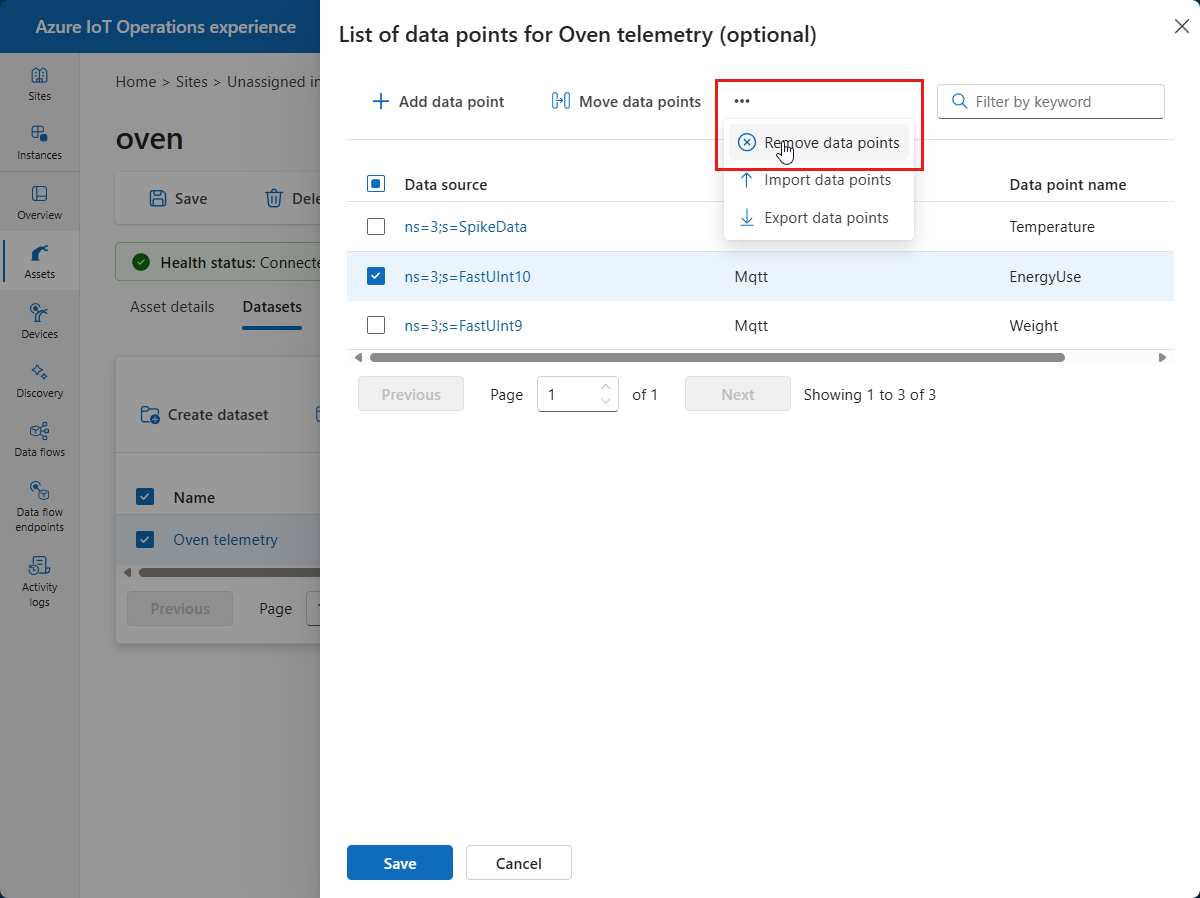Viewport: 1200px width, 898px height.
Task: Click the Remove data points circle-x icon
Action: (x=746, y=143)
